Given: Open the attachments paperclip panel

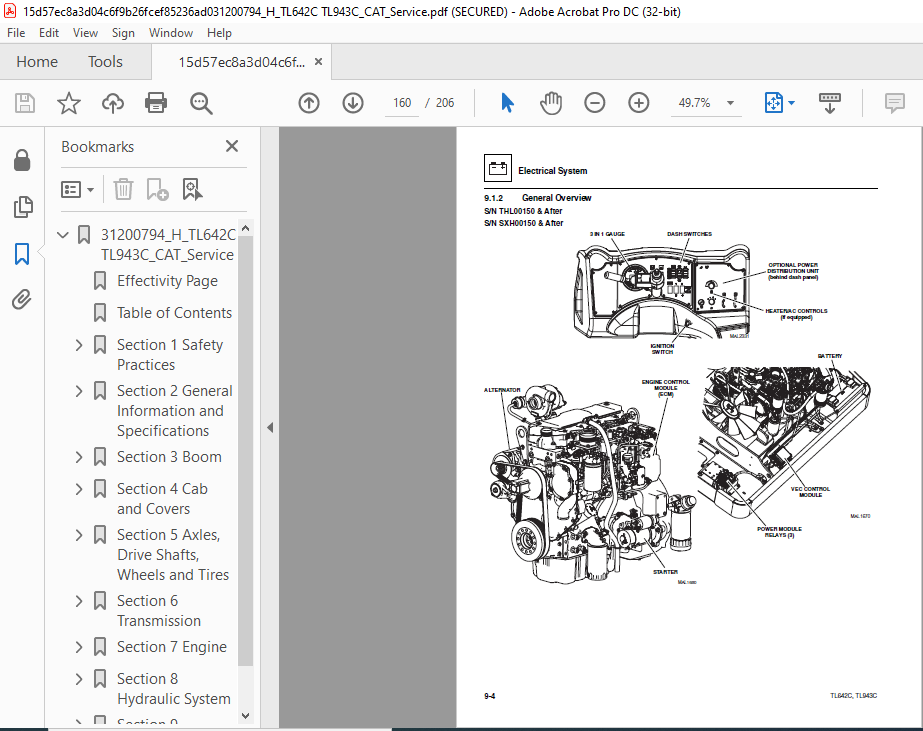Looking at the screenshot, I should click(22, 300).
